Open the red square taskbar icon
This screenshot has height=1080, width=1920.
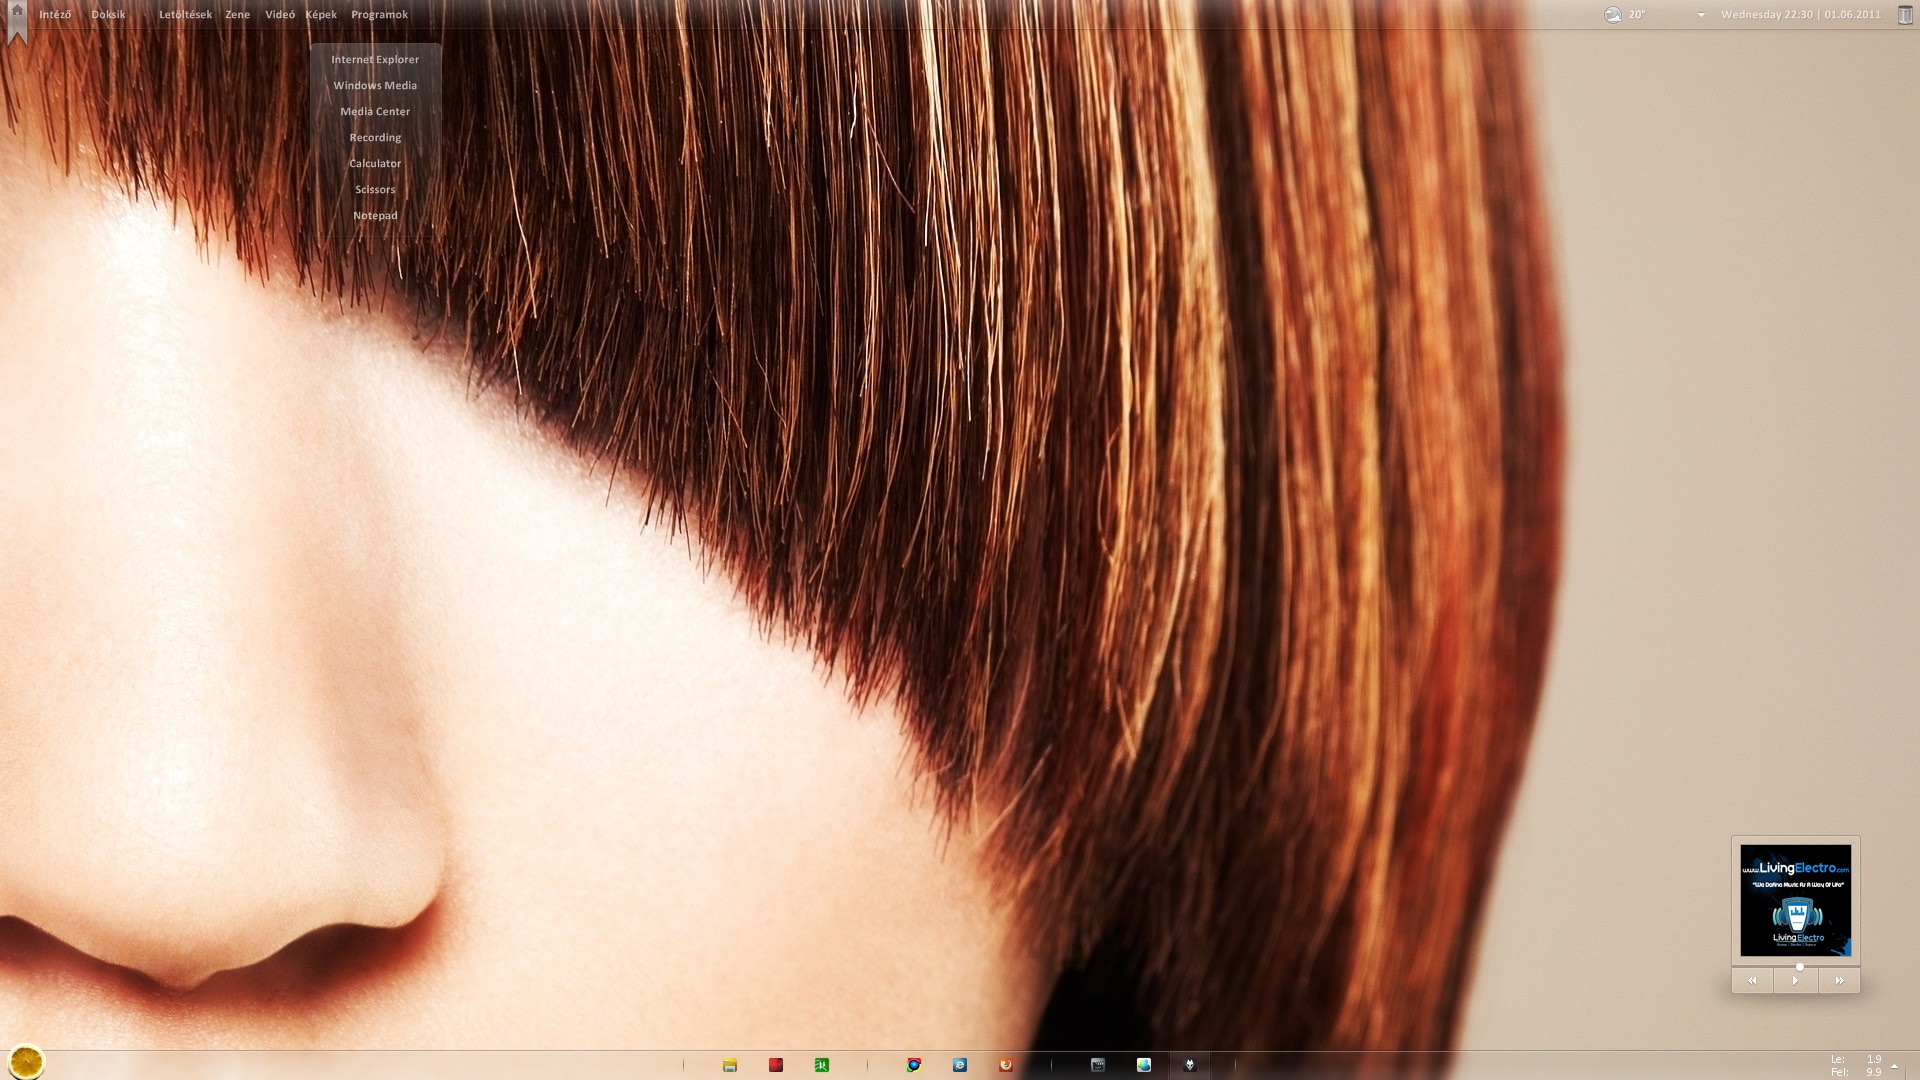pos(775,1065)
